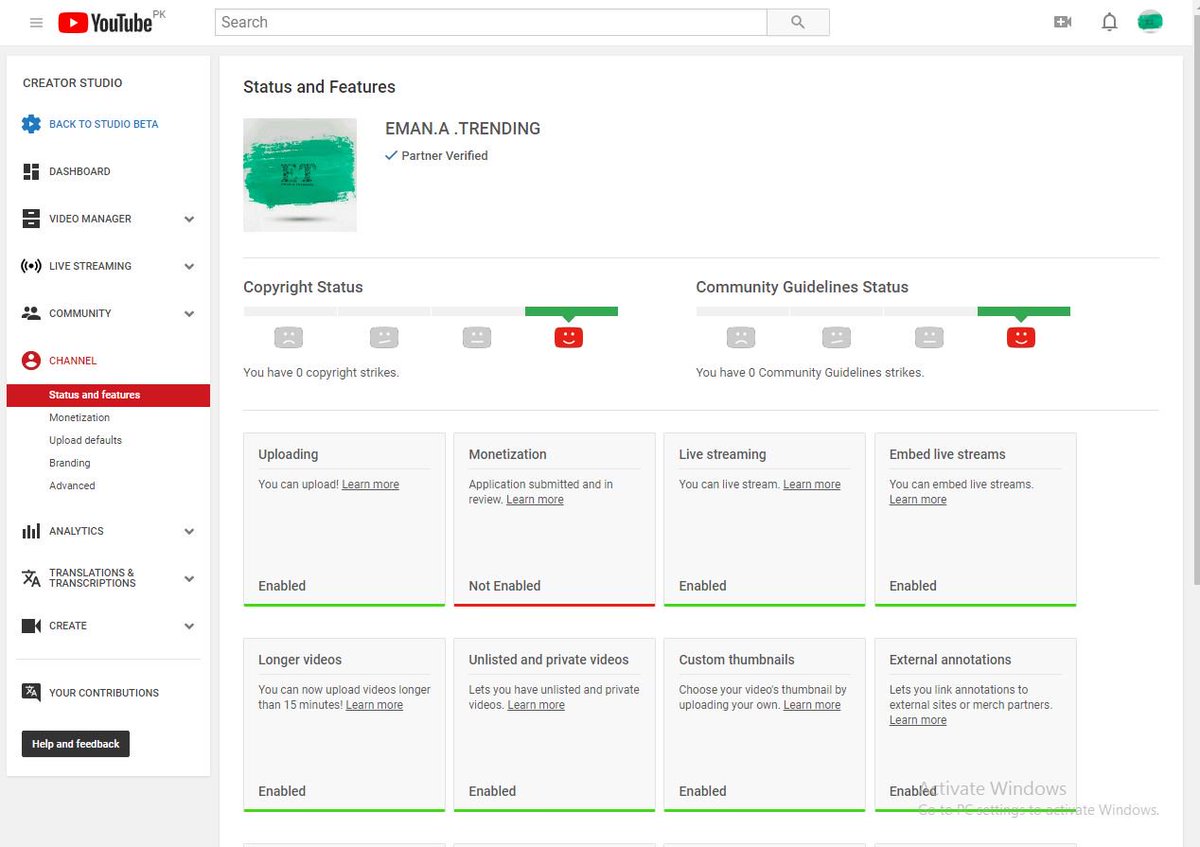Click the CREATOR STUDIO heading
This screenshot has height=847, width=1200.
[x=73, y=83]
